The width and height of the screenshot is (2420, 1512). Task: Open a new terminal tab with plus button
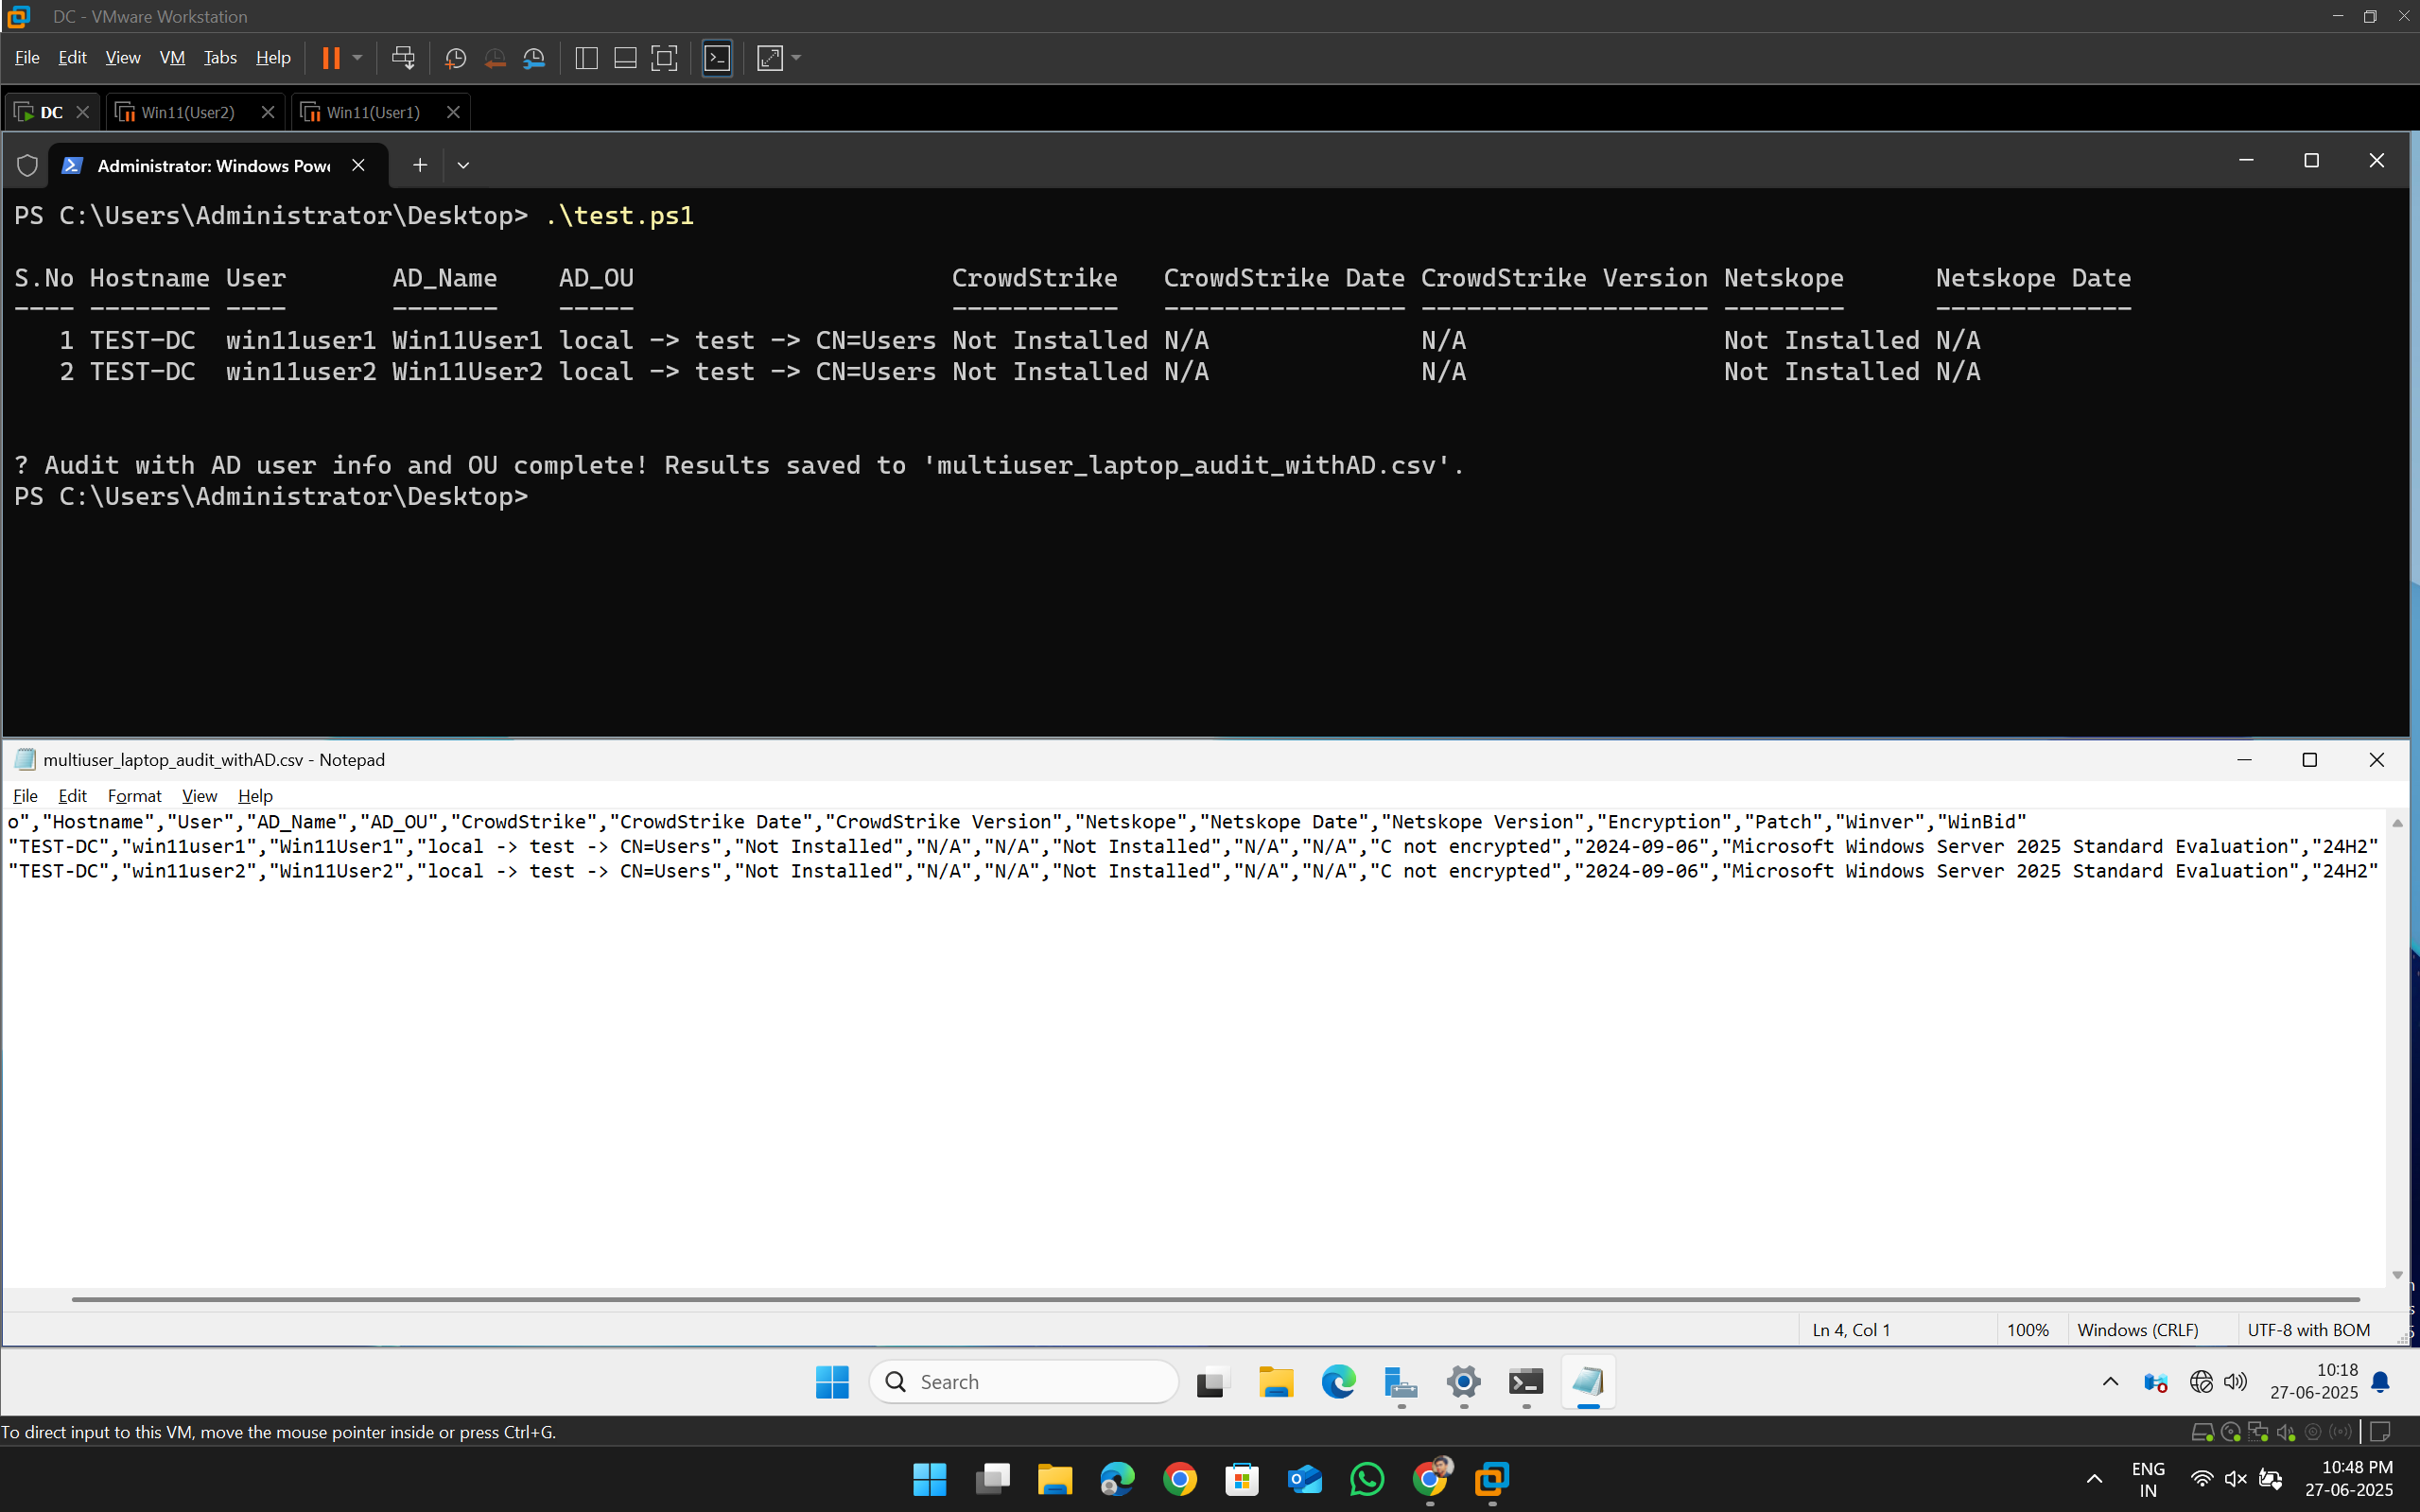(419, 165)
